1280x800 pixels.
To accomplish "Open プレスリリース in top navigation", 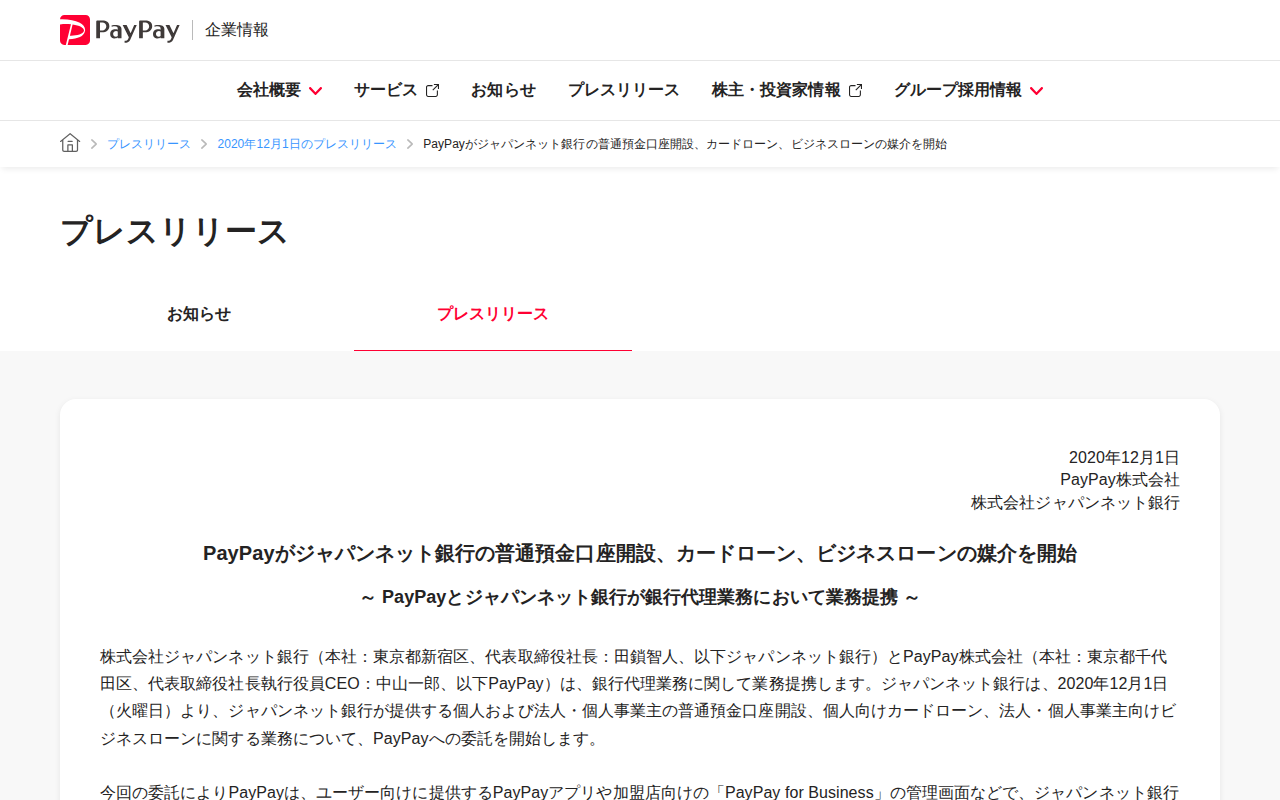I will pos(623,90).
